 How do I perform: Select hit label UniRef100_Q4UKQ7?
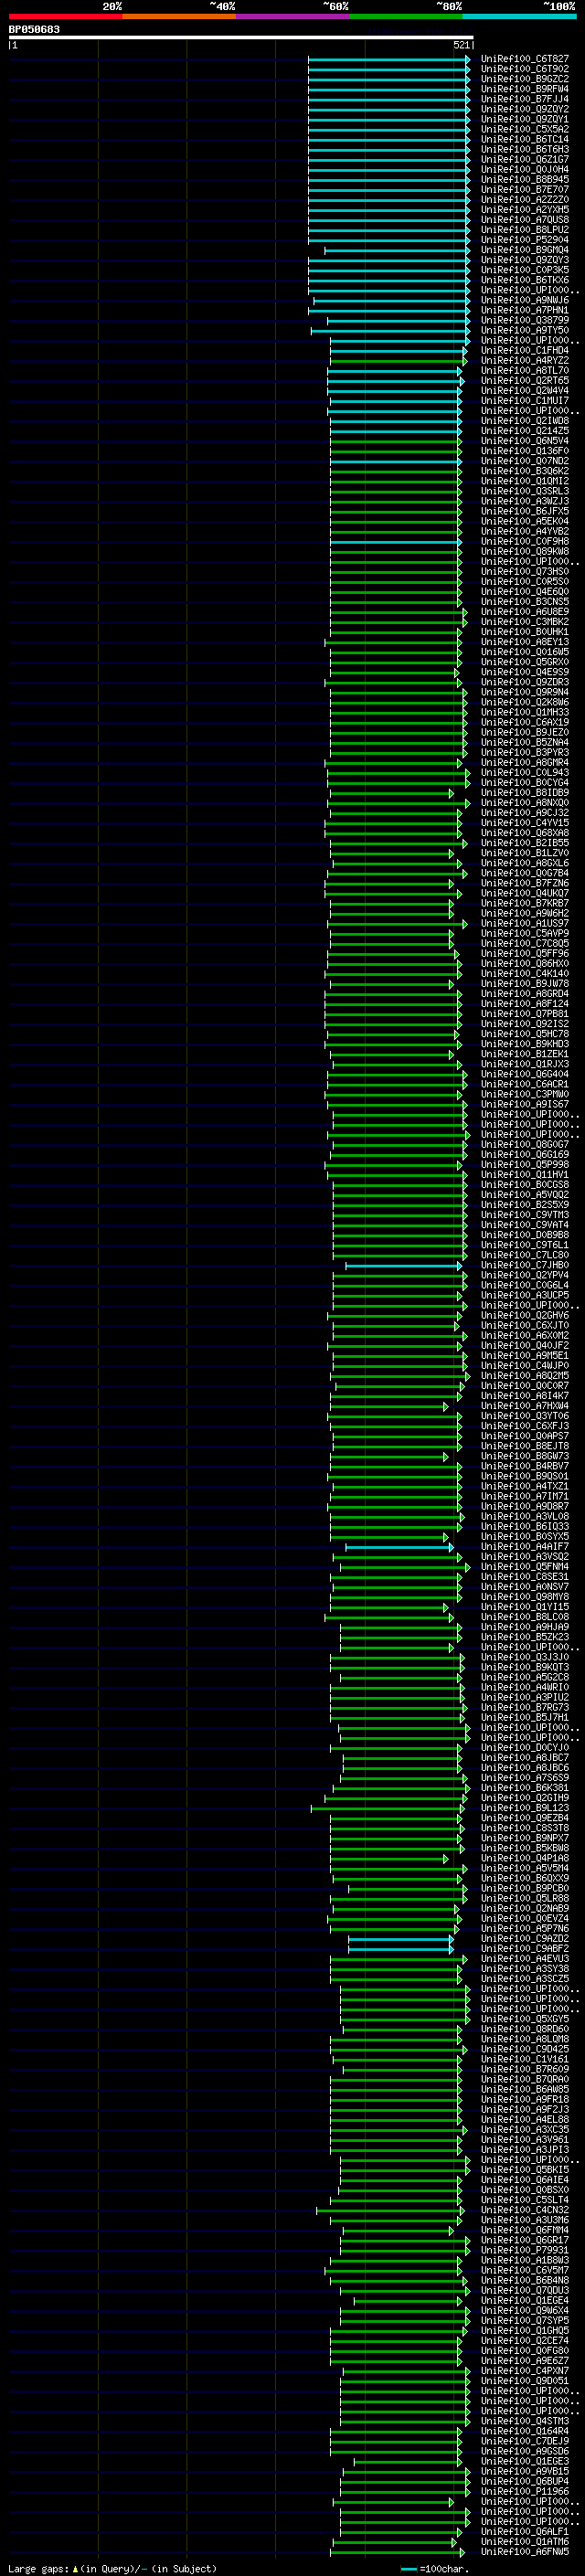524,893
